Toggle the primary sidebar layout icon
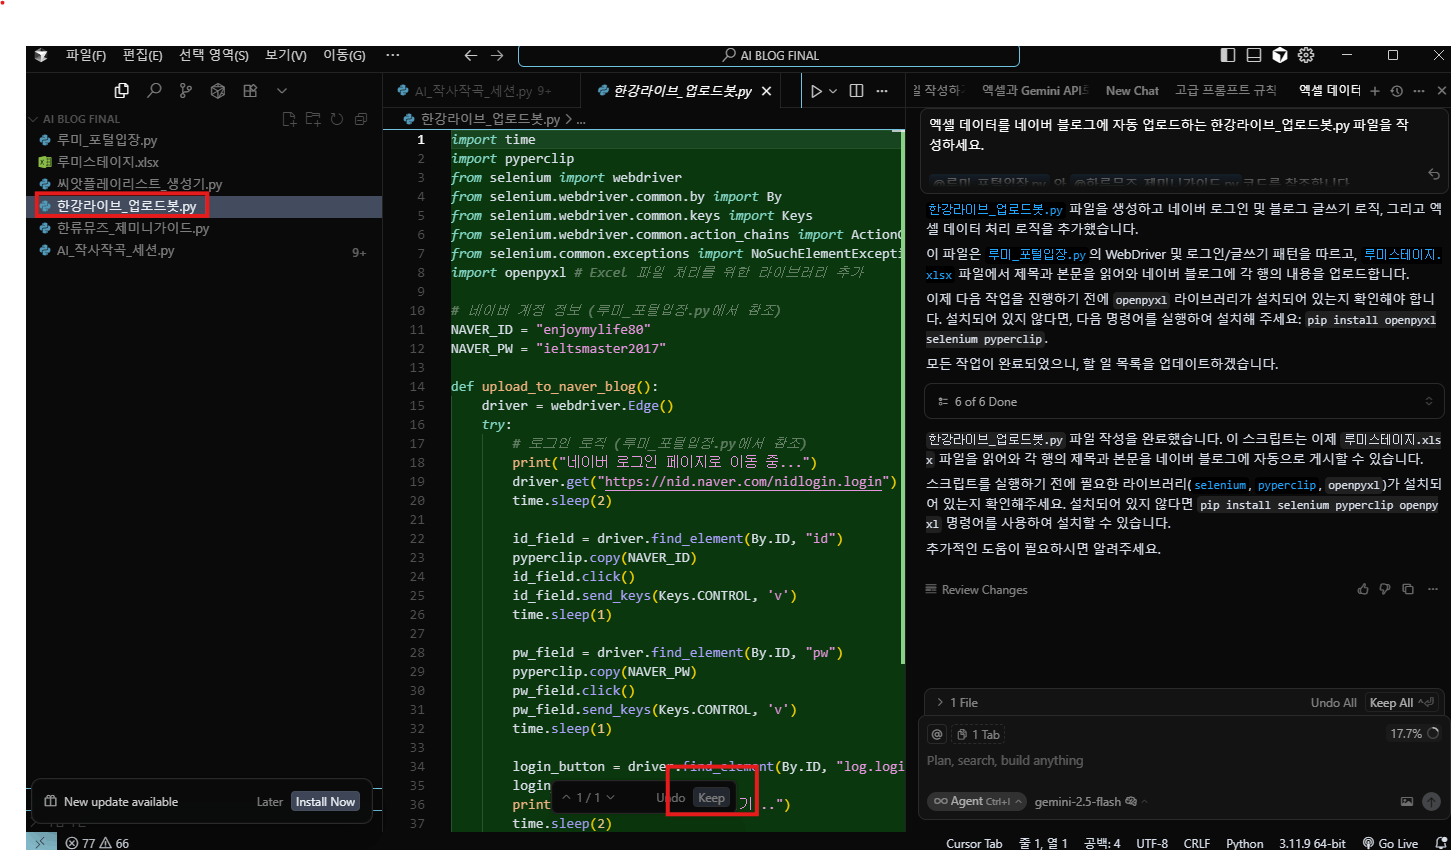The image size is (1451, 850). [1228, 55]
